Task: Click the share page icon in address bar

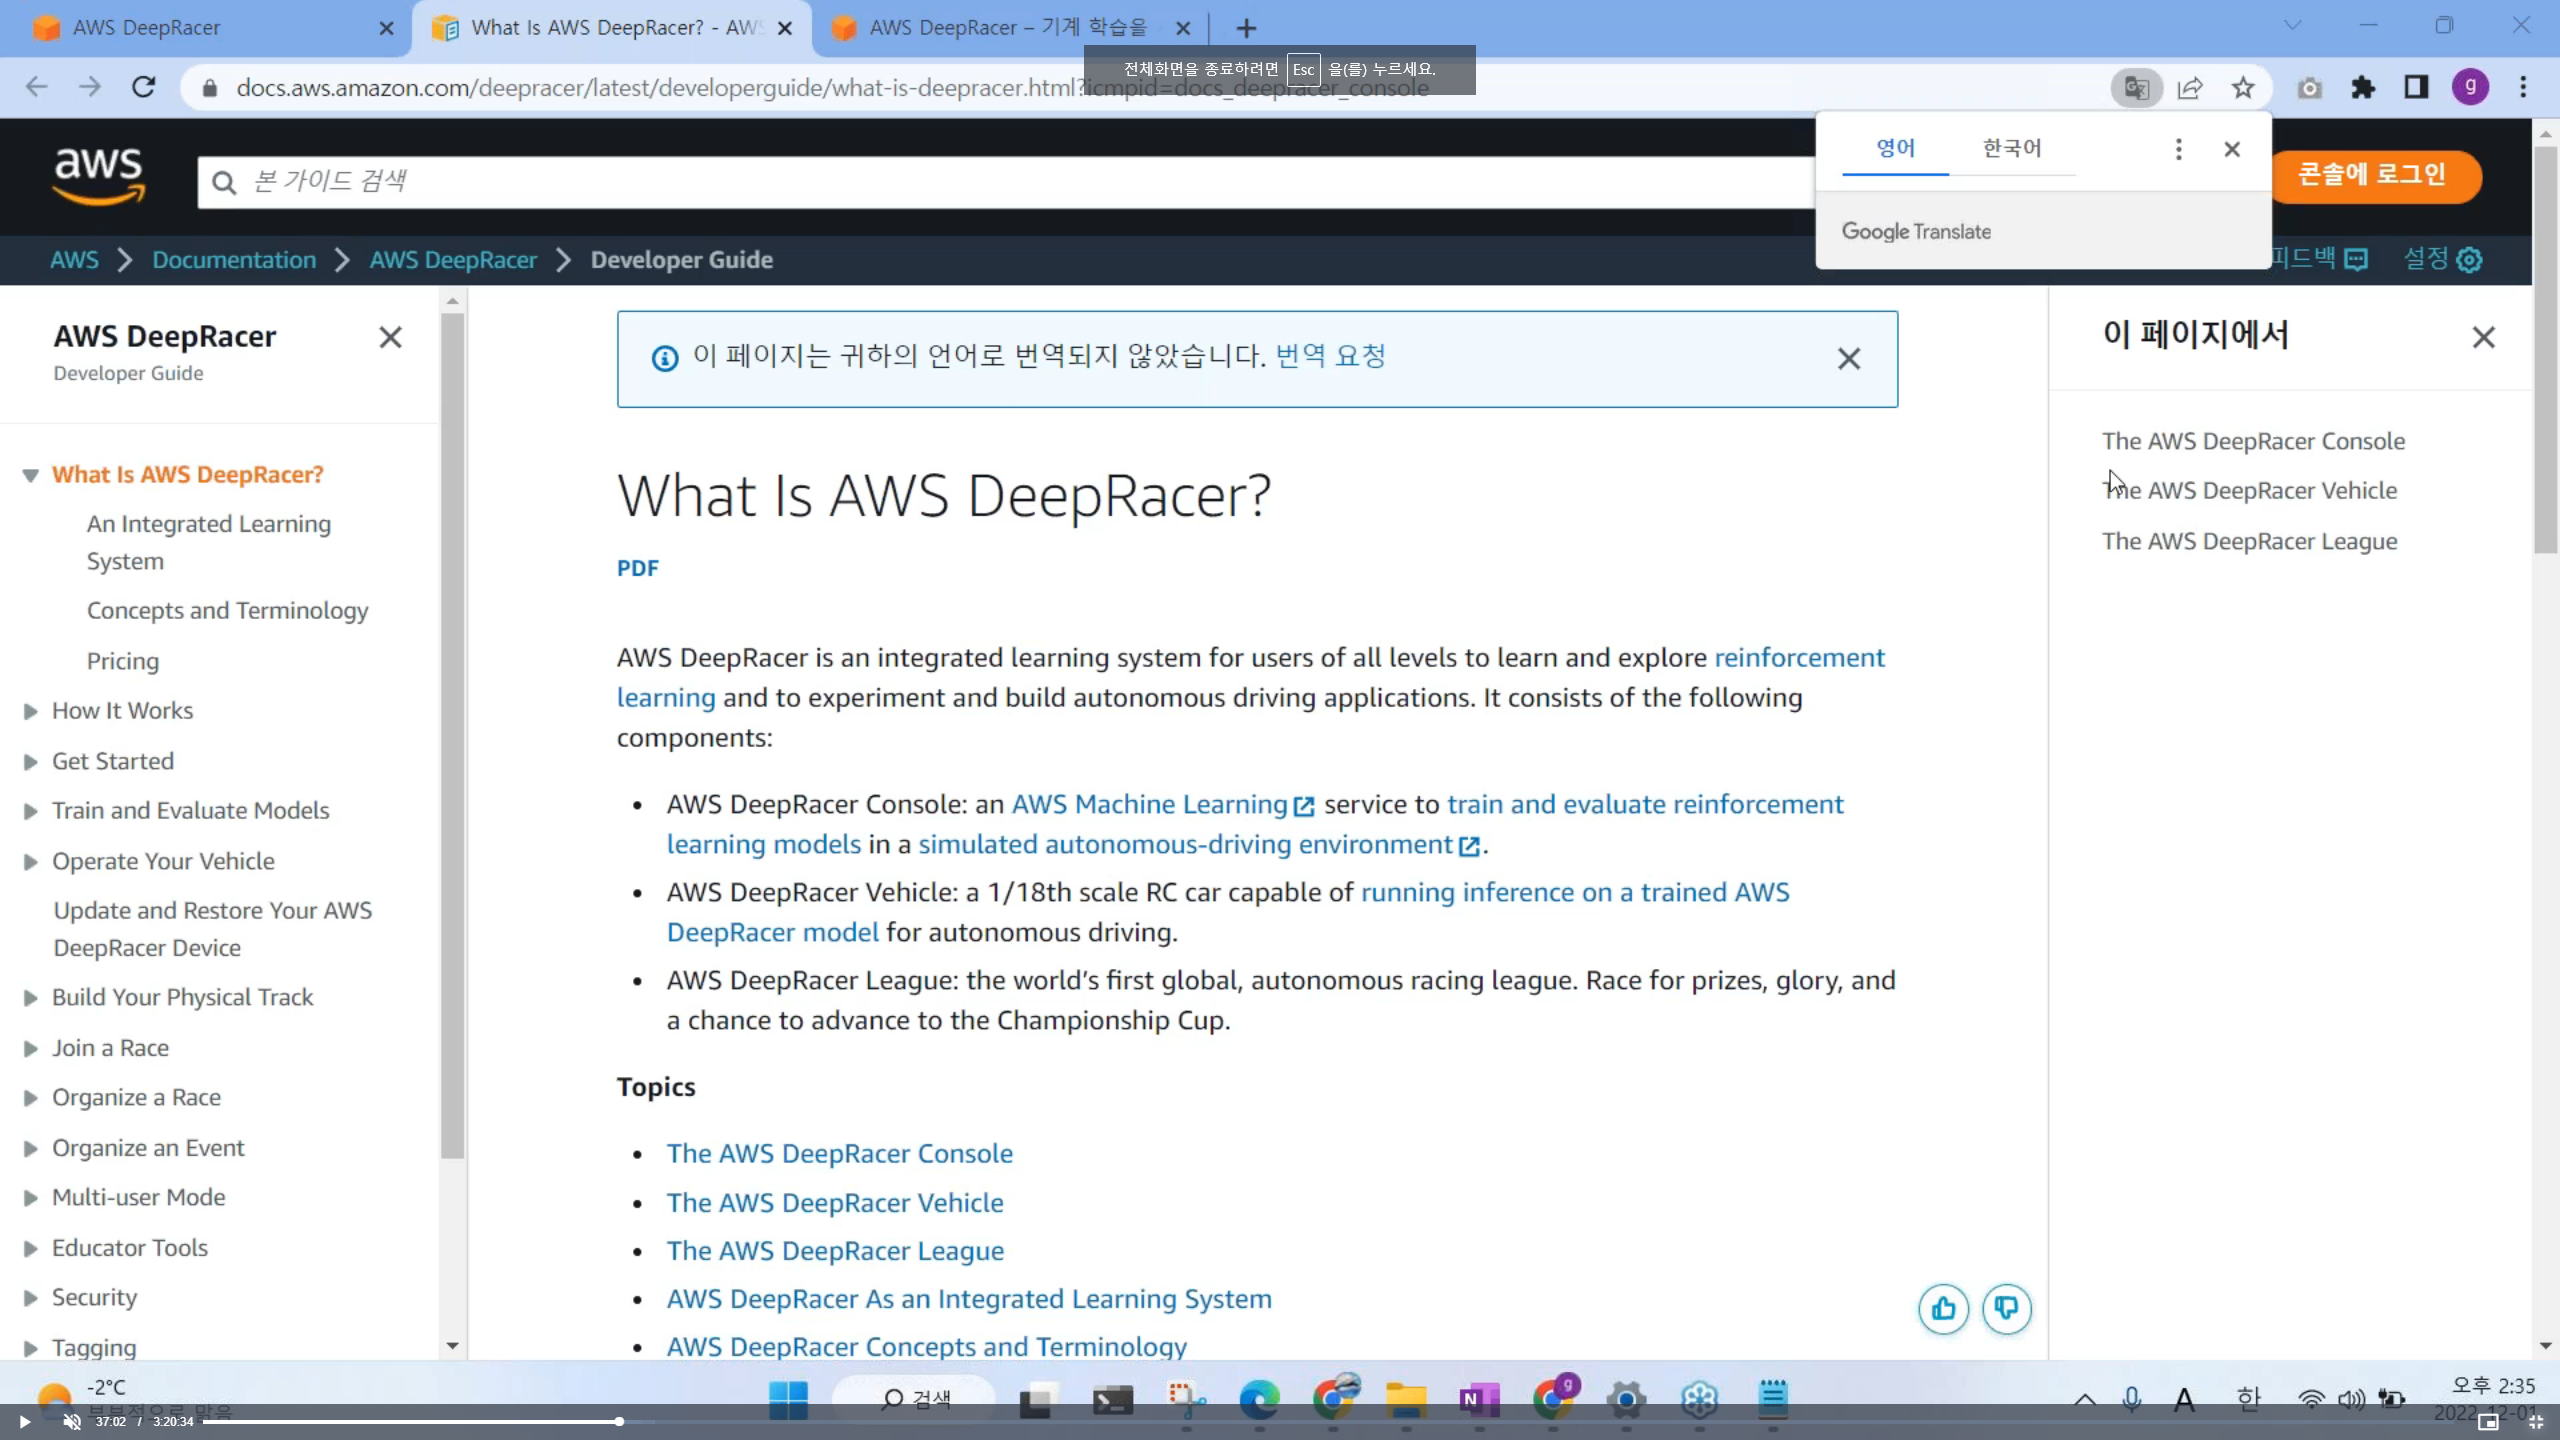Action: click(x=2190, y=88)
